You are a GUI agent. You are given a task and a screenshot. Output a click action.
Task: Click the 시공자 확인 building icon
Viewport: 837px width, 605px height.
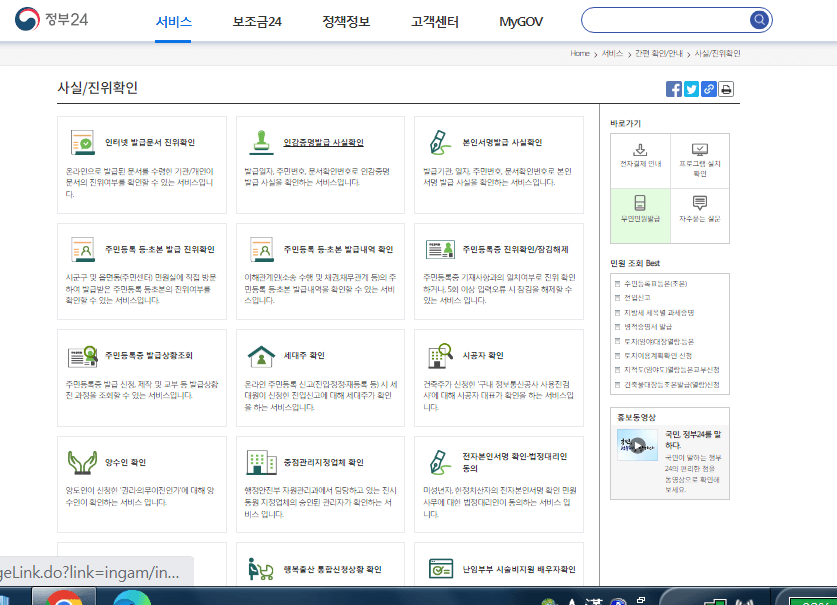point(440,356)
